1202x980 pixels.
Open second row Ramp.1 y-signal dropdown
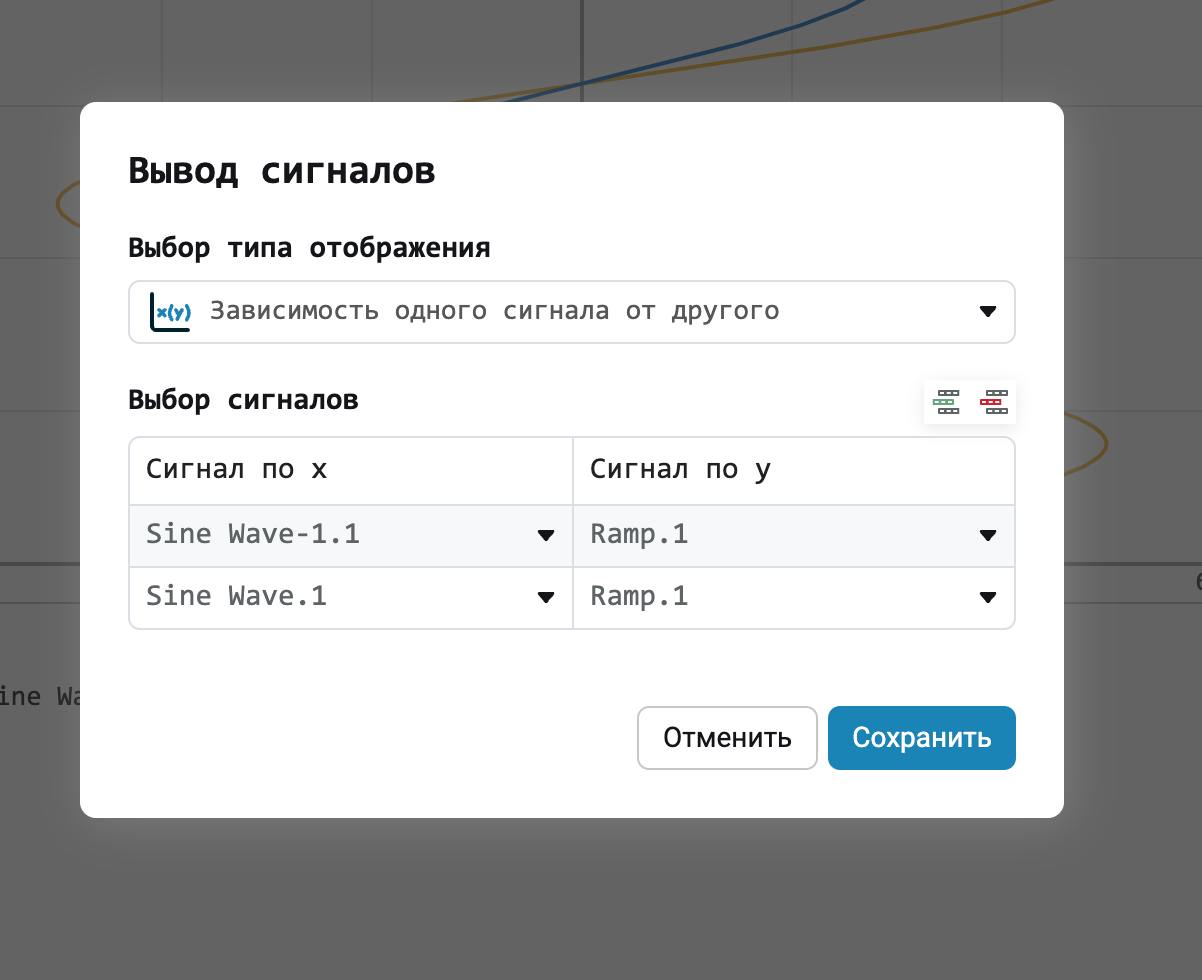(x=794, y=597)
